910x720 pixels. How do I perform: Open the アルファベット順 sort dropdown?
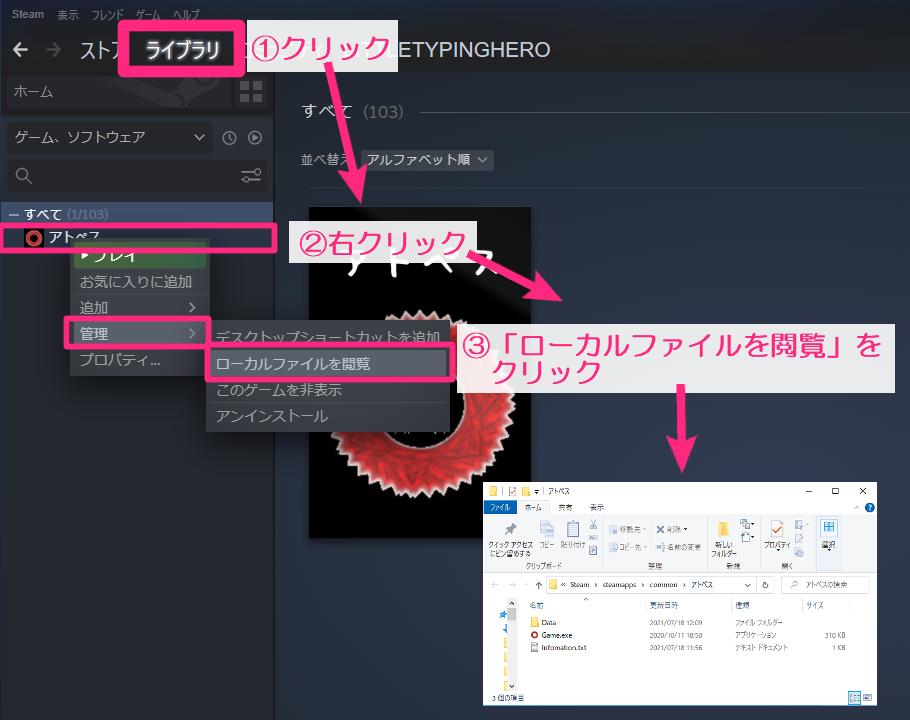427,160
